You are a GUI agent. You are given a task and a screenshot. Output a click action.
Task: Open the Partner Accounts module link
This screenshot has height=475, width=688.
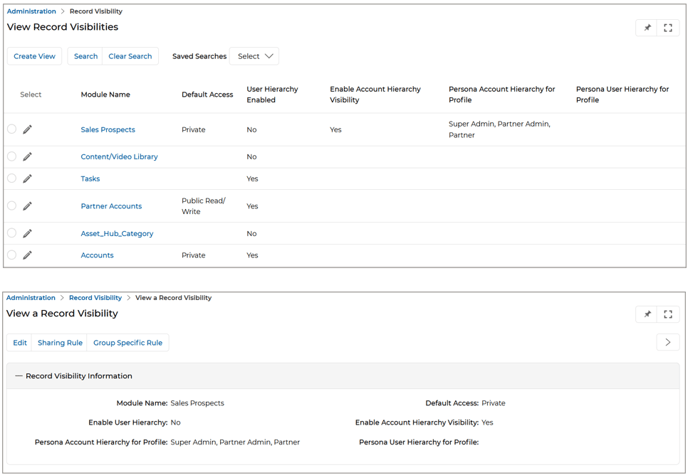point(111,206)
